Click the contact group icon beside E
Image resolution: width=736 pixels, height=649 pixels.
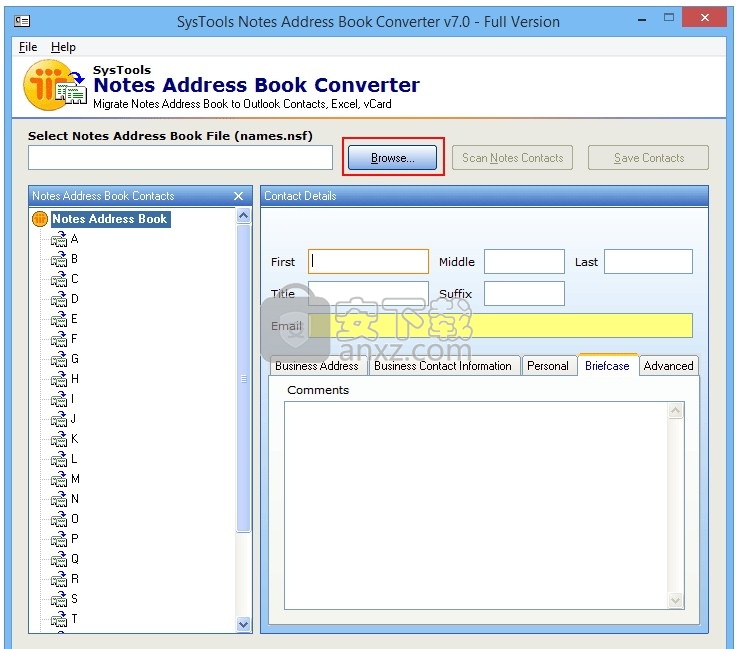pyautogui.click(x=59, y=319)
